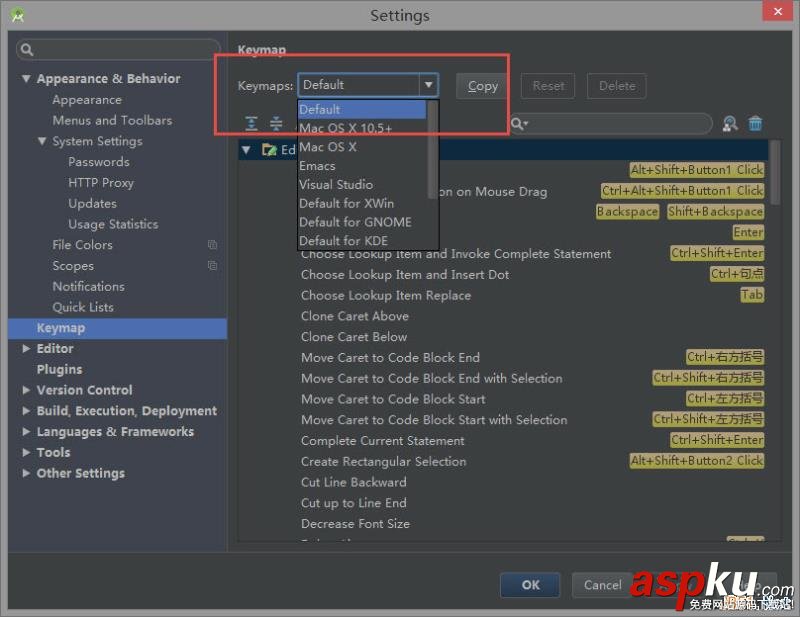Click the Copy button
The height and width of the screenshot is (617, 800).
(x=481, y=85)
